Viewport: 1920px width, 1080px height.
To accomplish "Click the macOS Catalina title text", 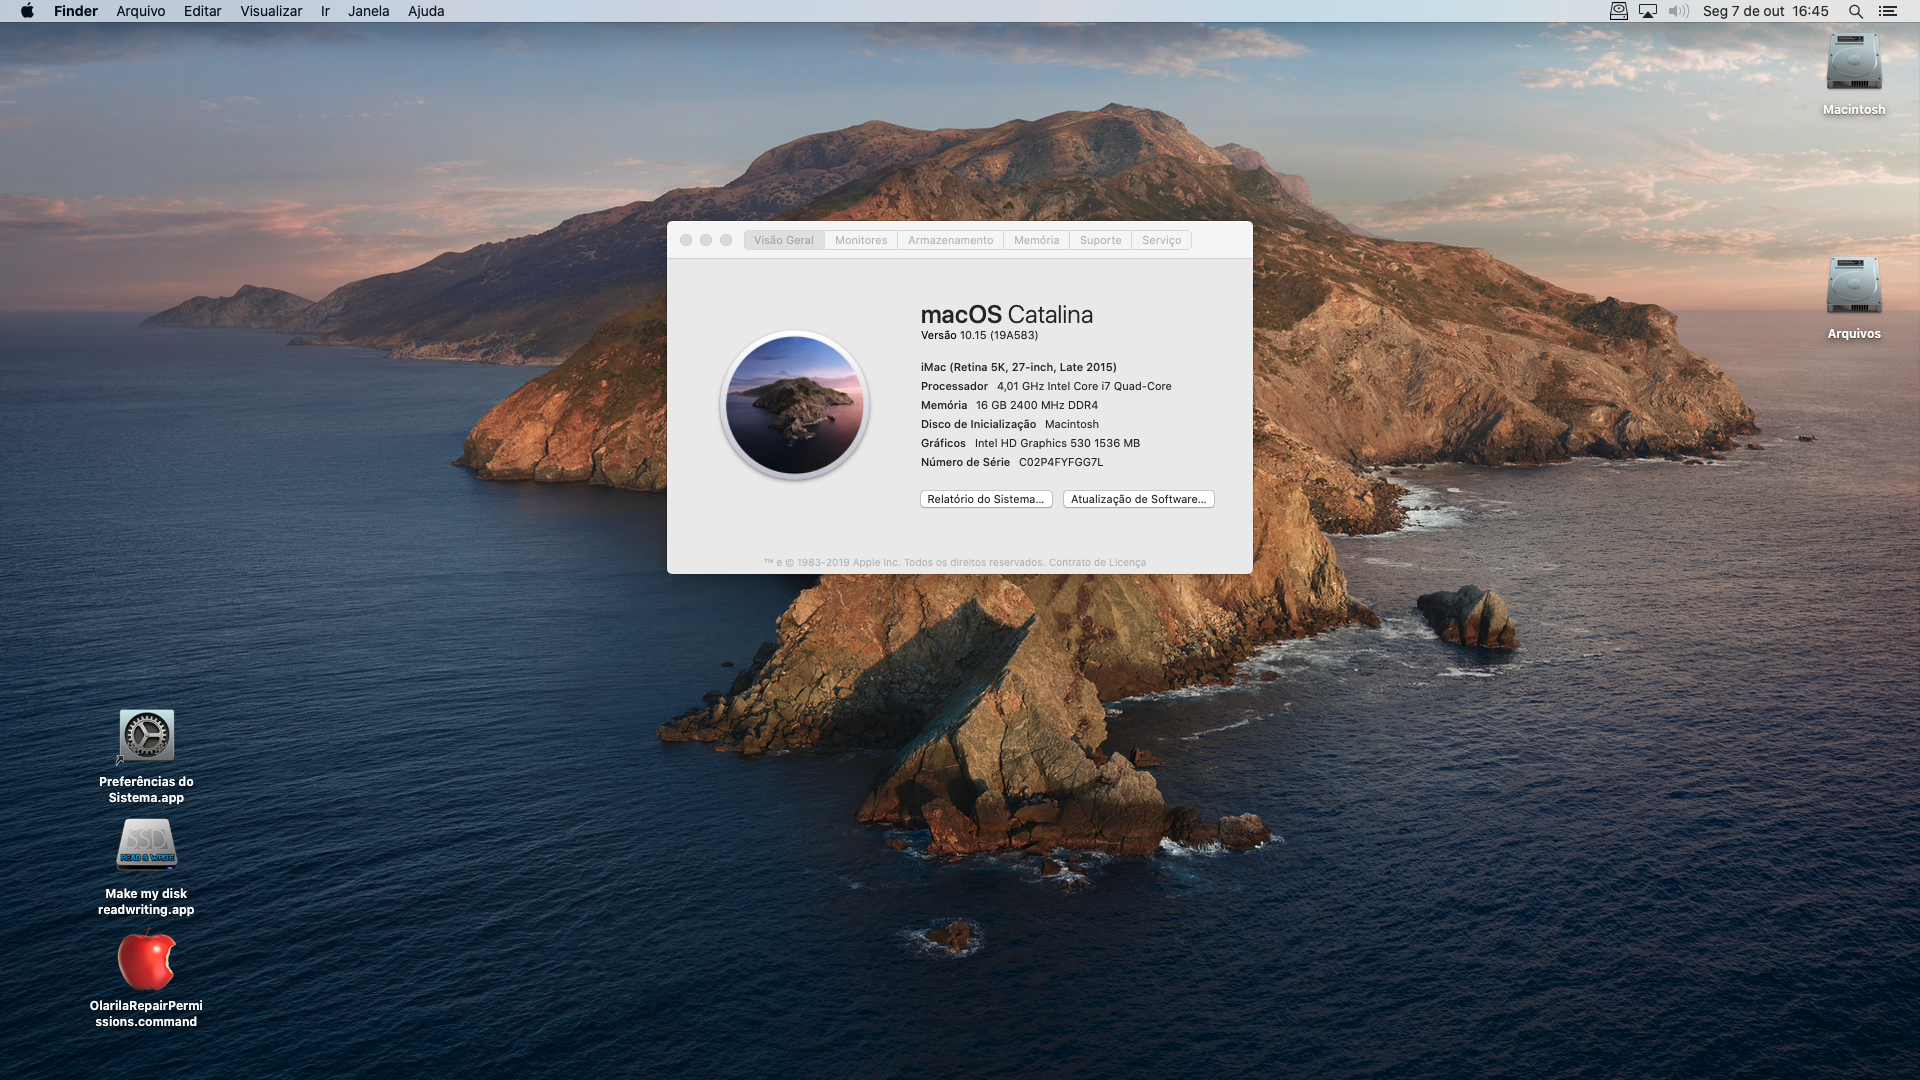I will 1006,314.
